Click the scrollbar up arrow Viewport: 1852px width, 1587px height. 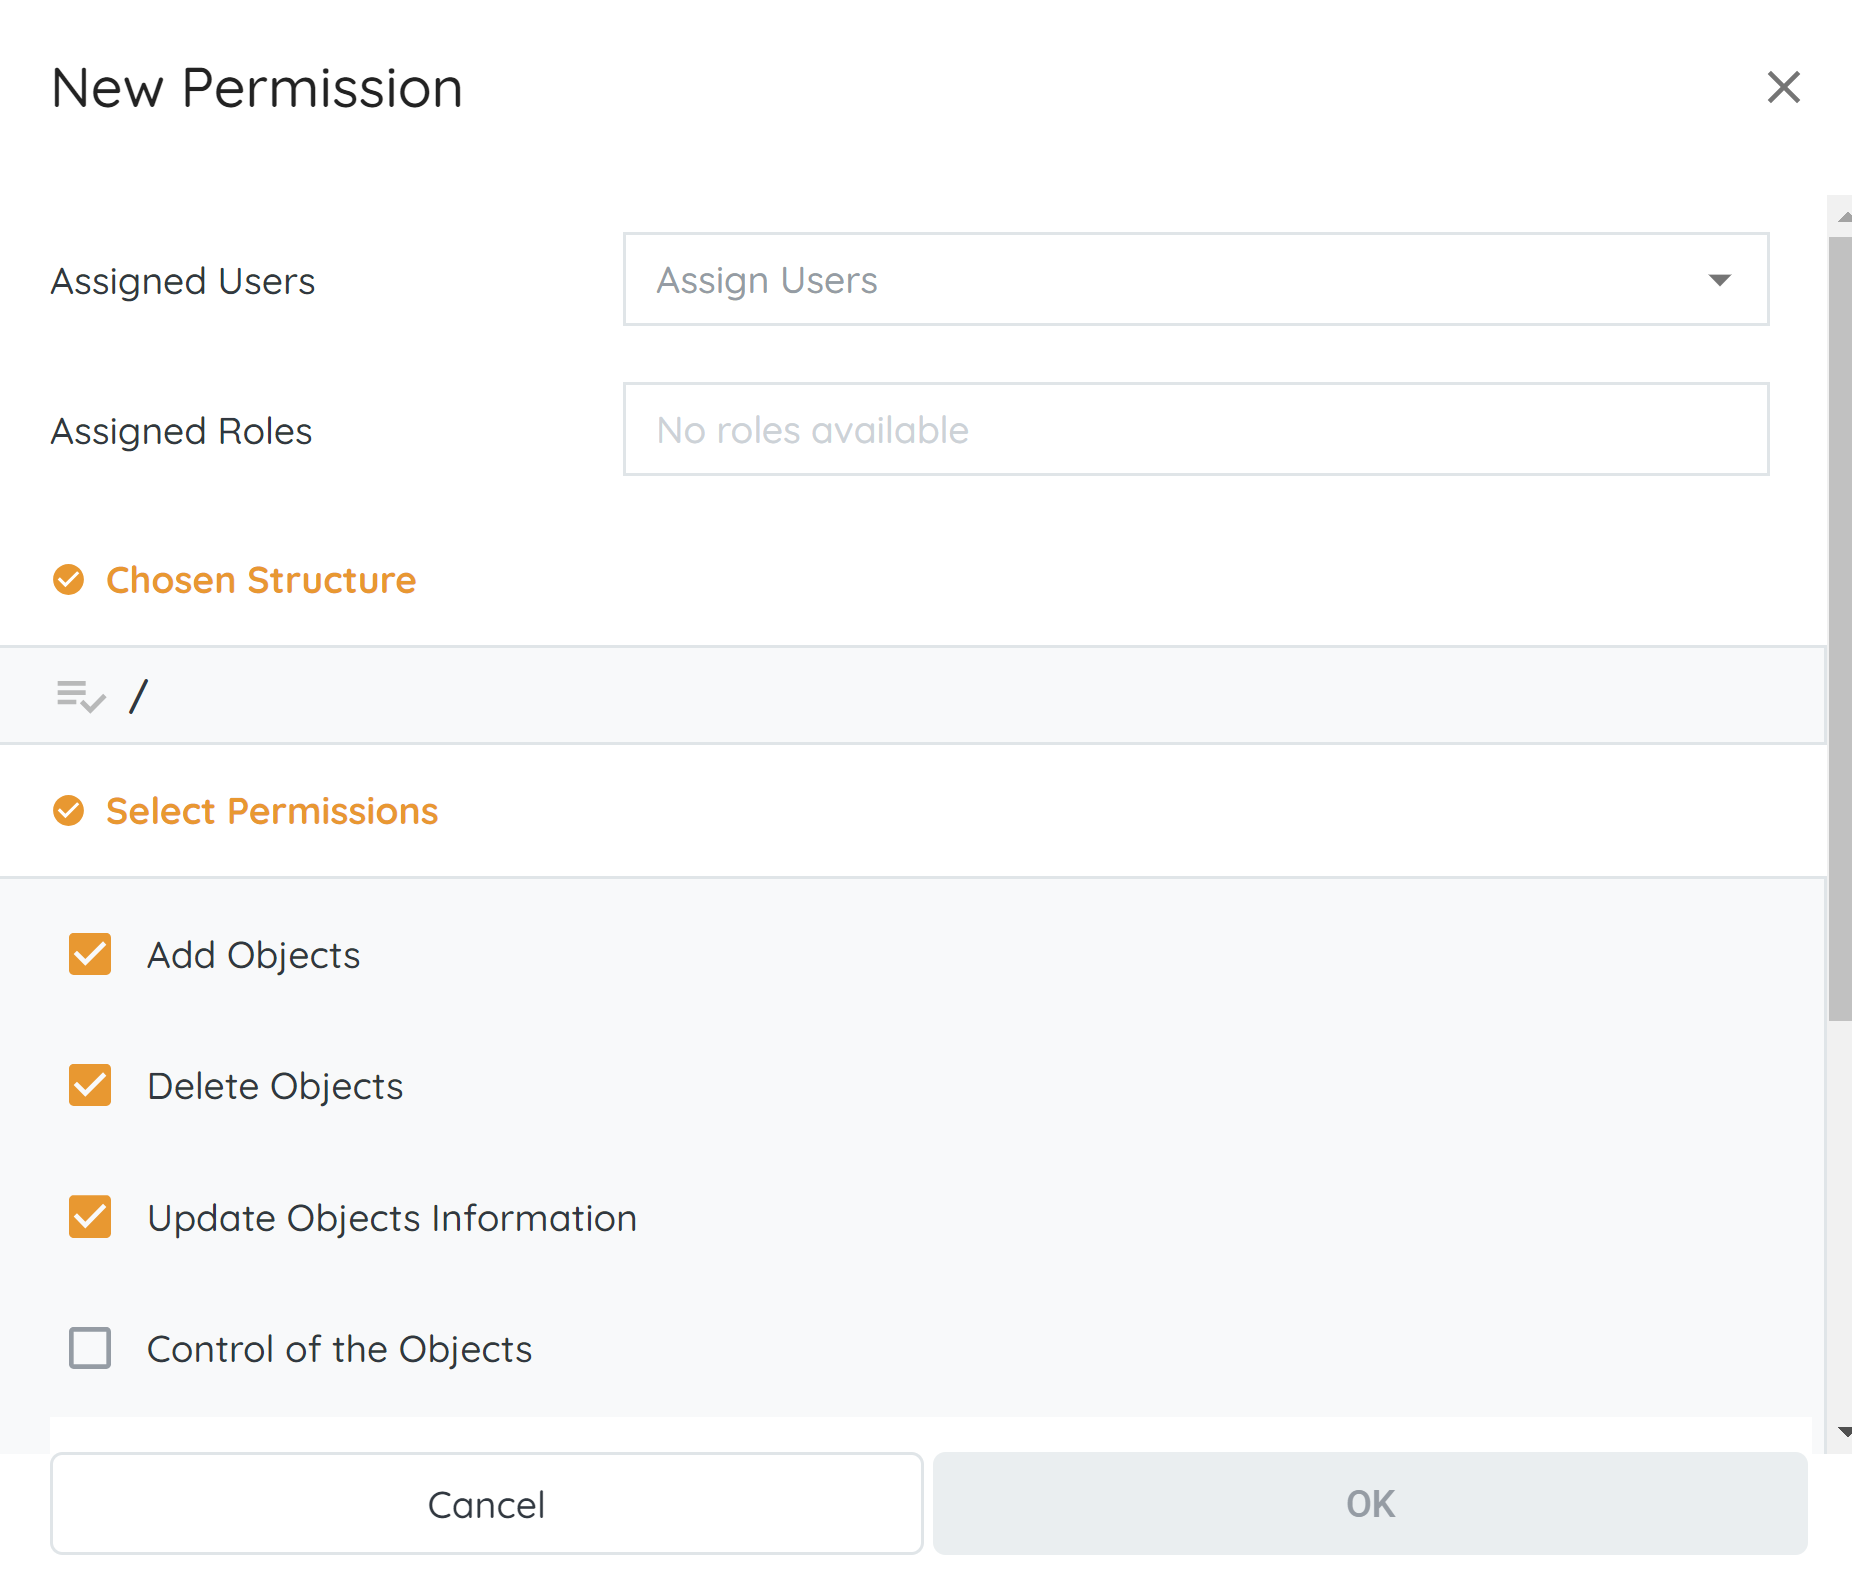[x=1842, y=215]
